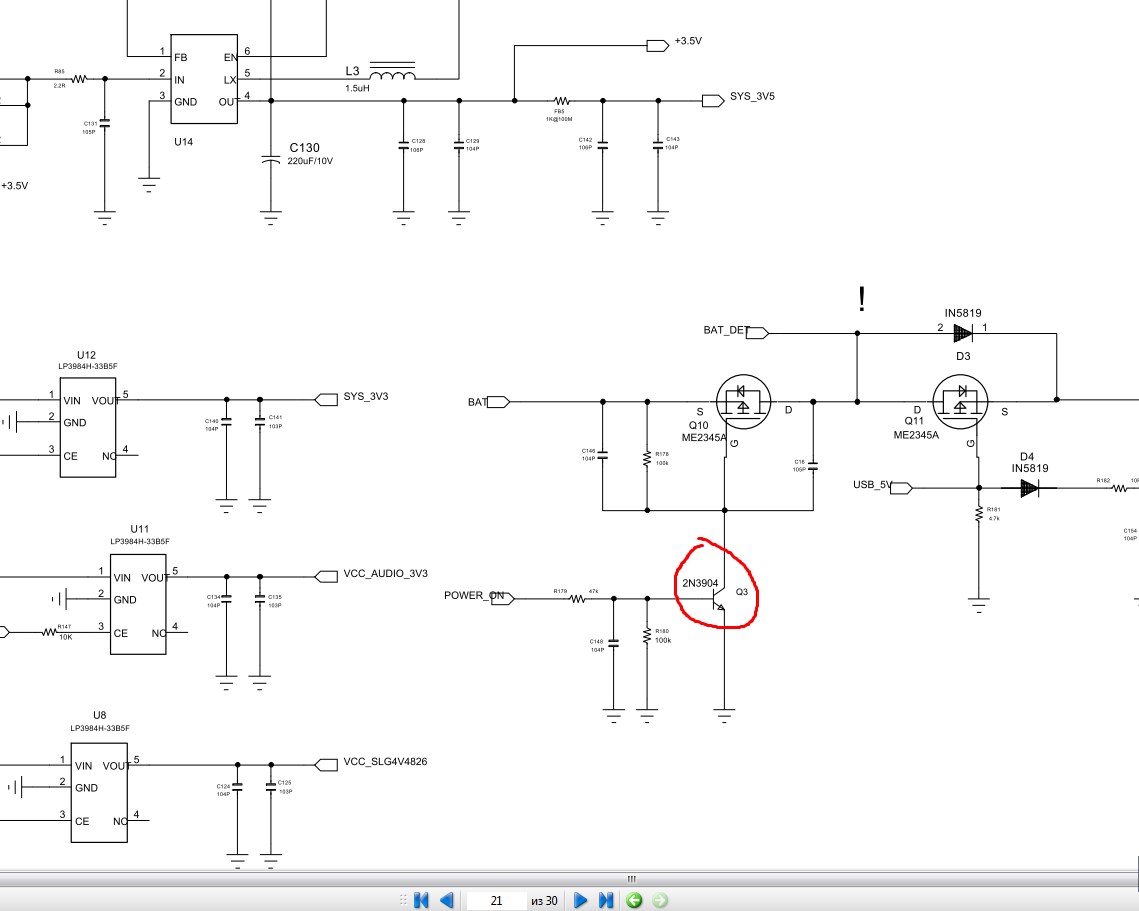Click the 1.5uH inductor value
Screen dimensions: 1139x911
pyautogui.click(x=357, y=88)
